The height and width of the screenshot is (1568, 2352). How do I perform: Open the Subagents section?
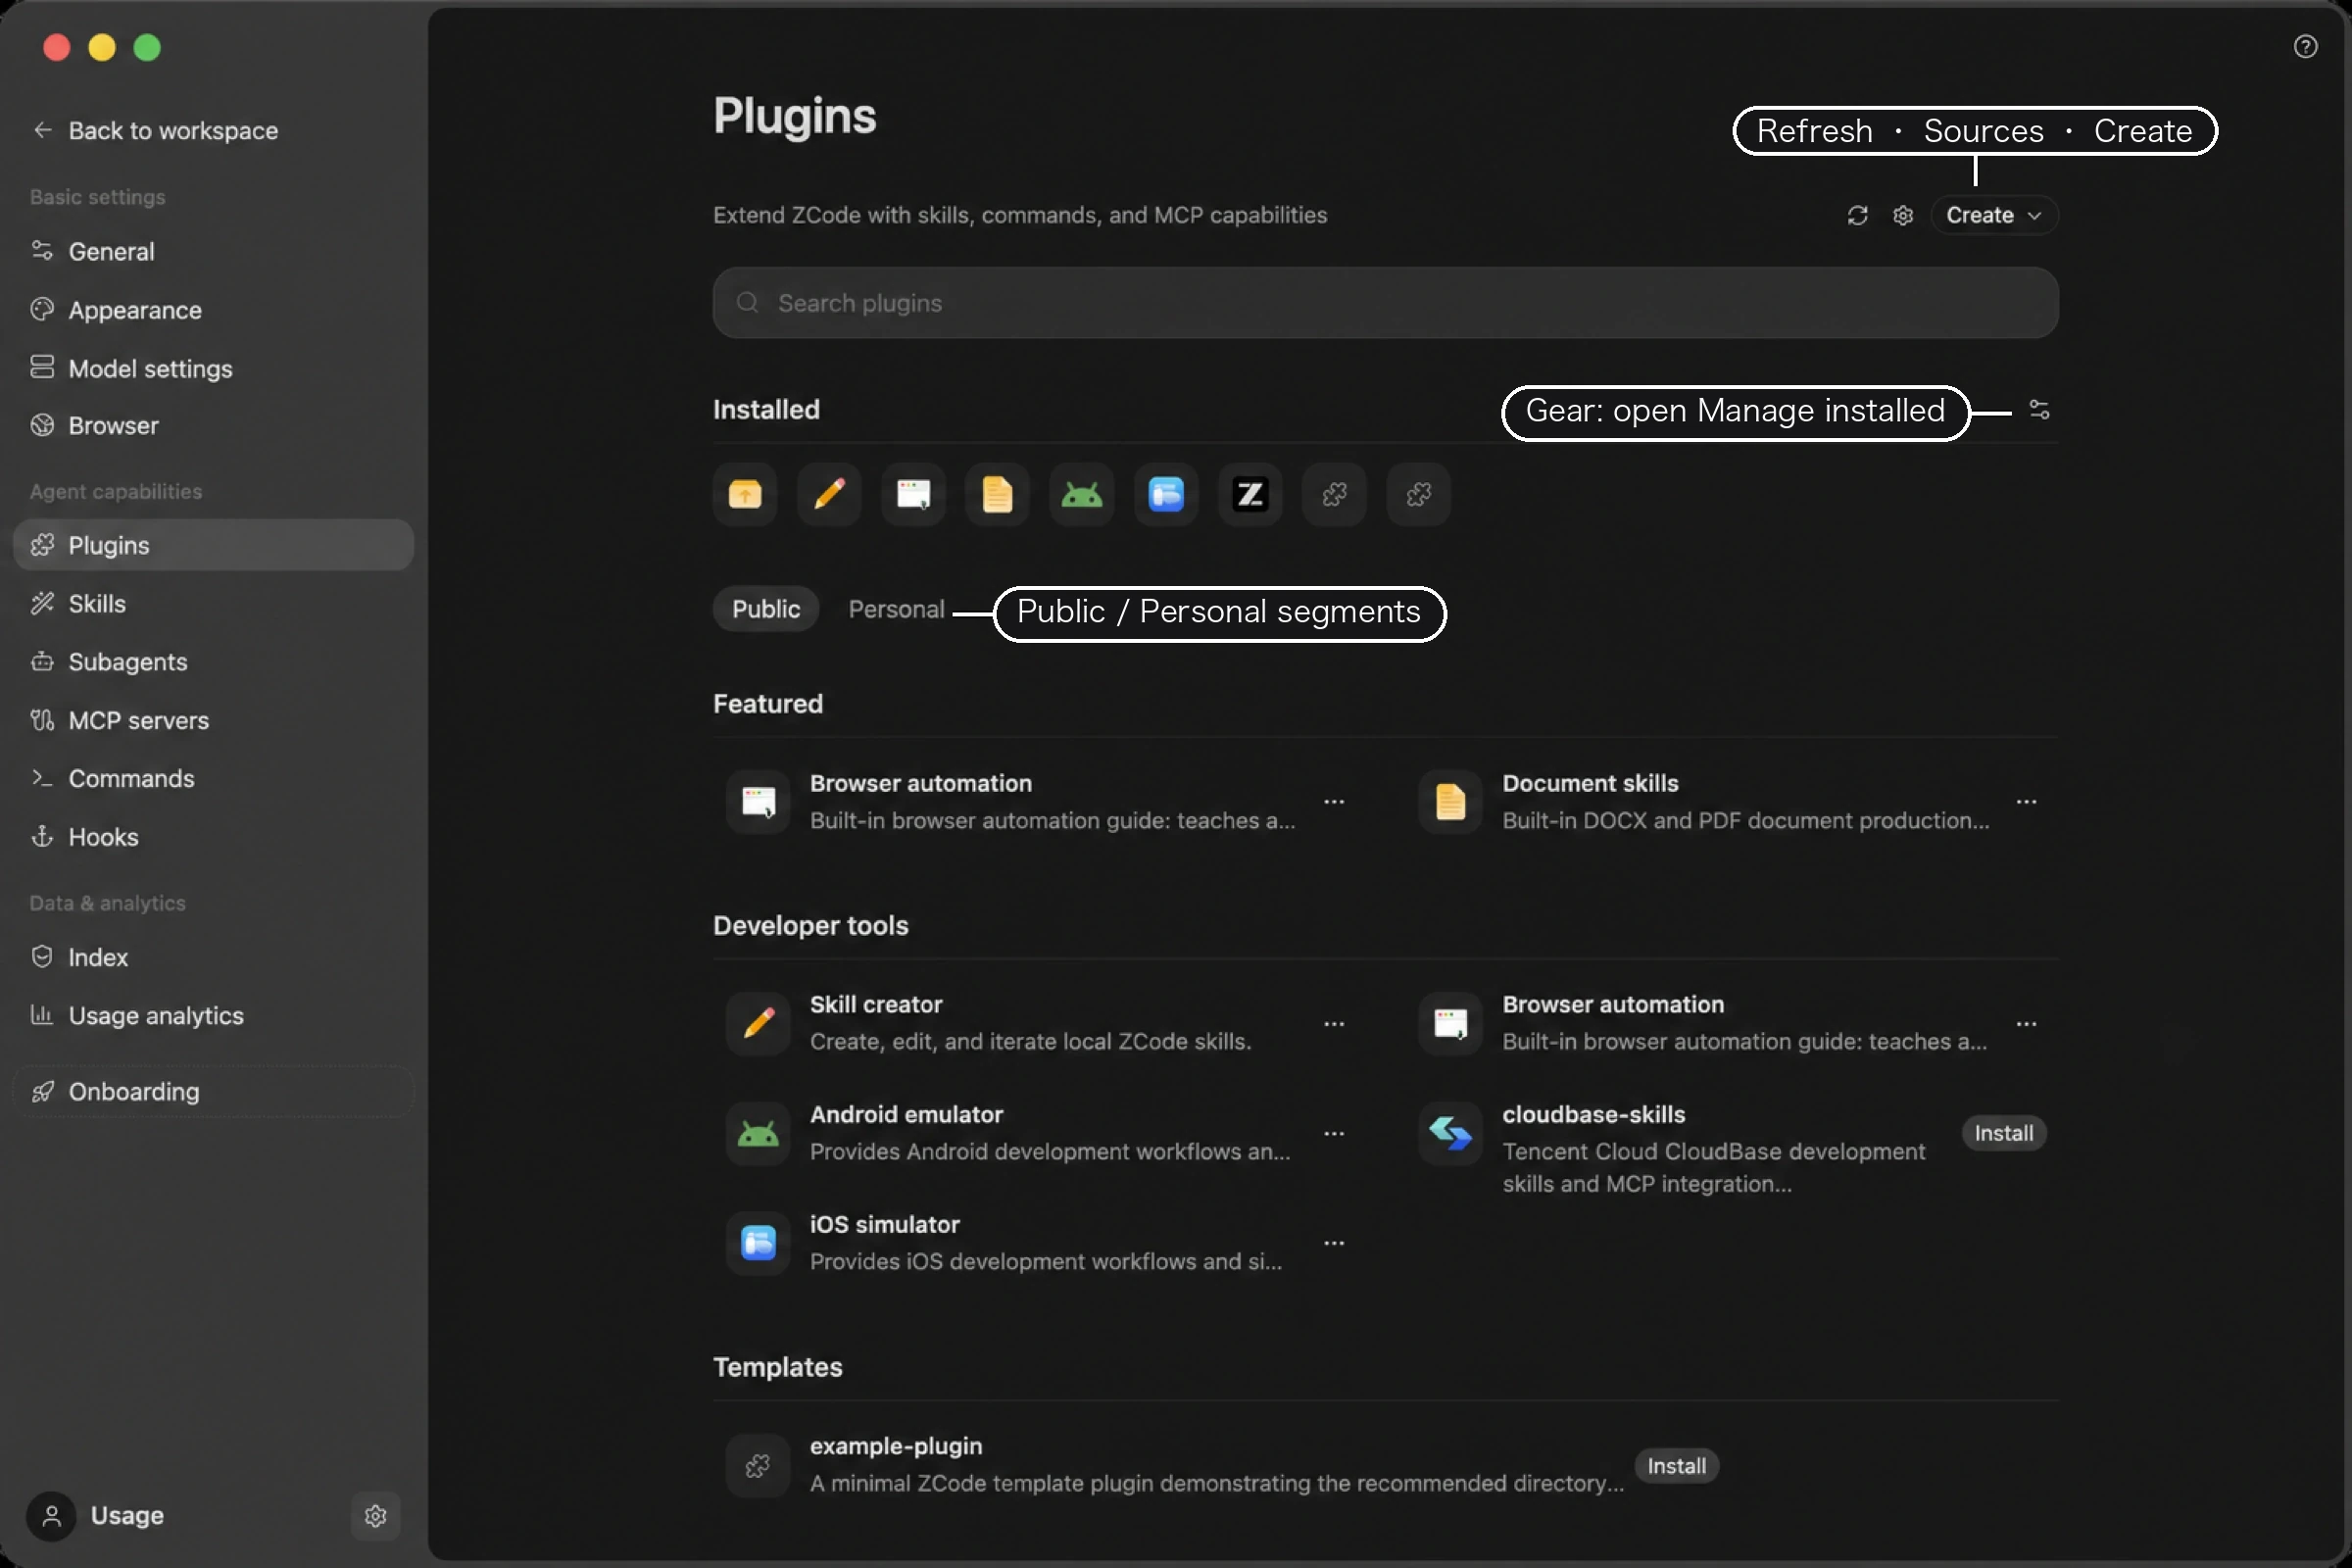(x=213, y=662)
